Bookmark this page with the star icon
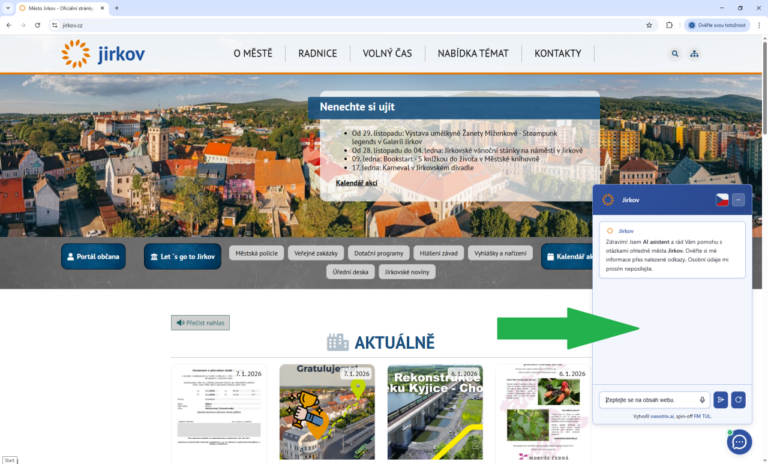The height and width of the screenshot is (464, 768). (649, 25)
